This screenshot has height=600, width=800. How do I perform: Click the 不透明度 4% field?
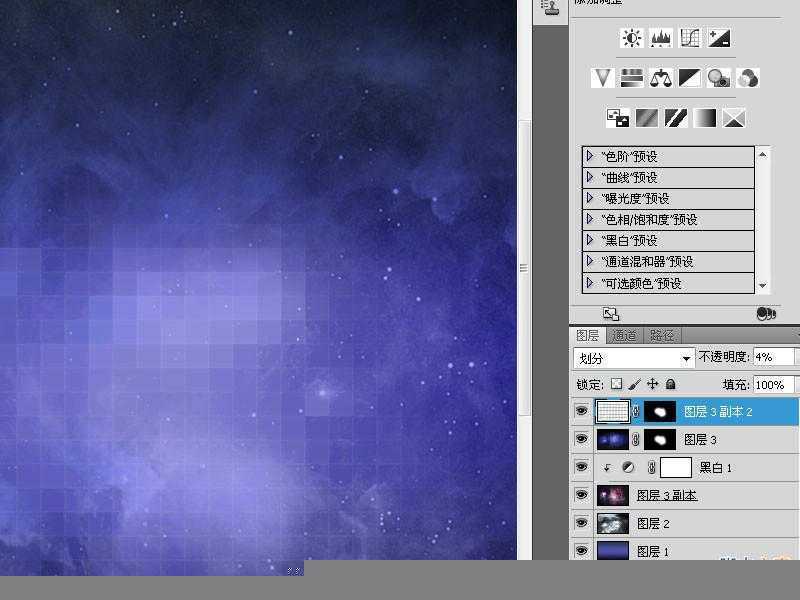[x=773, y=357]
